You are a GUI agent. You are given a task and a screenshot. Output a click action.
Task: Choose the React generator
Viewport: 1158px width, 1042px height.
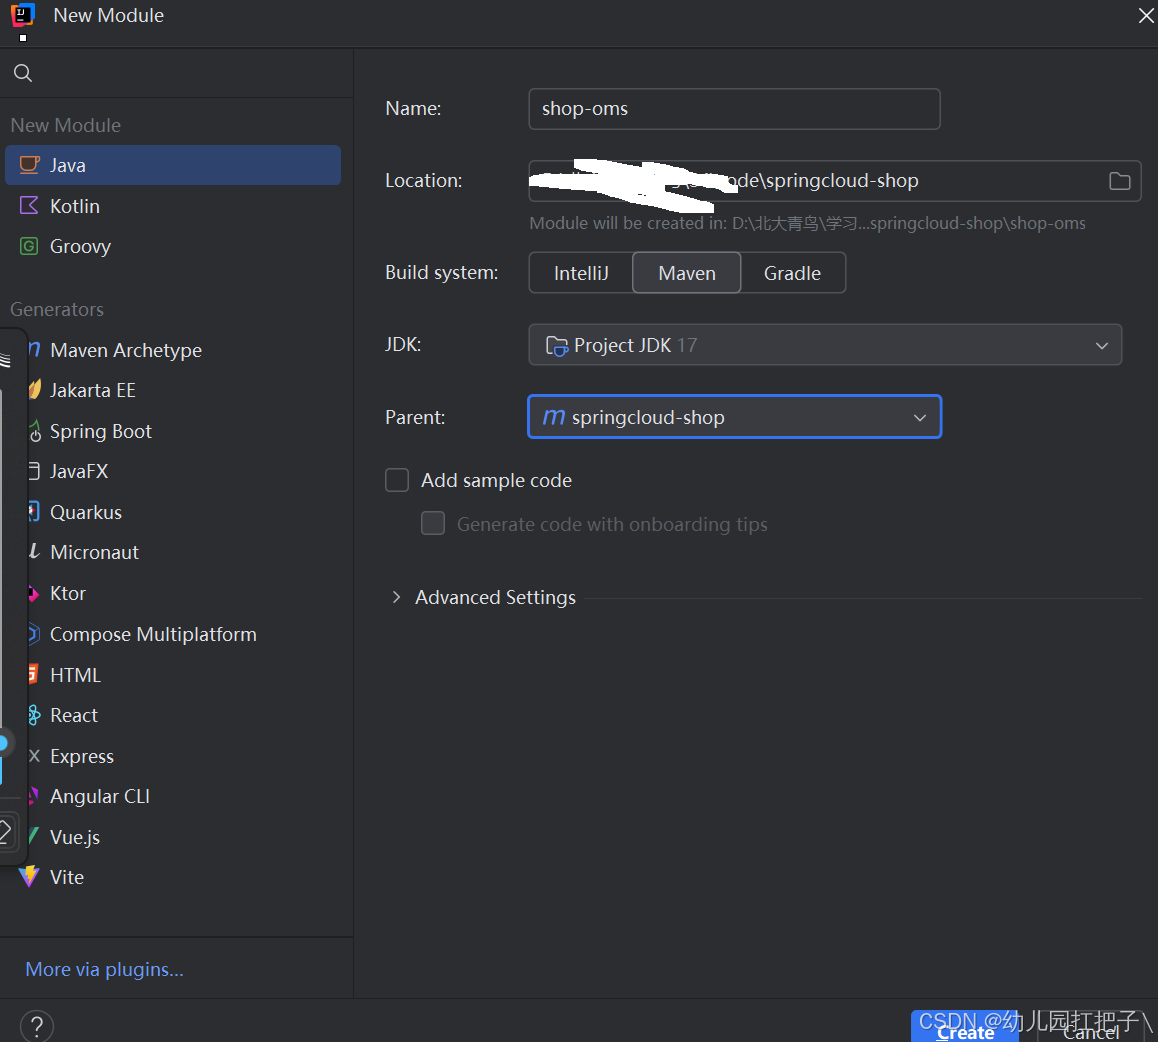click(74, 716)
